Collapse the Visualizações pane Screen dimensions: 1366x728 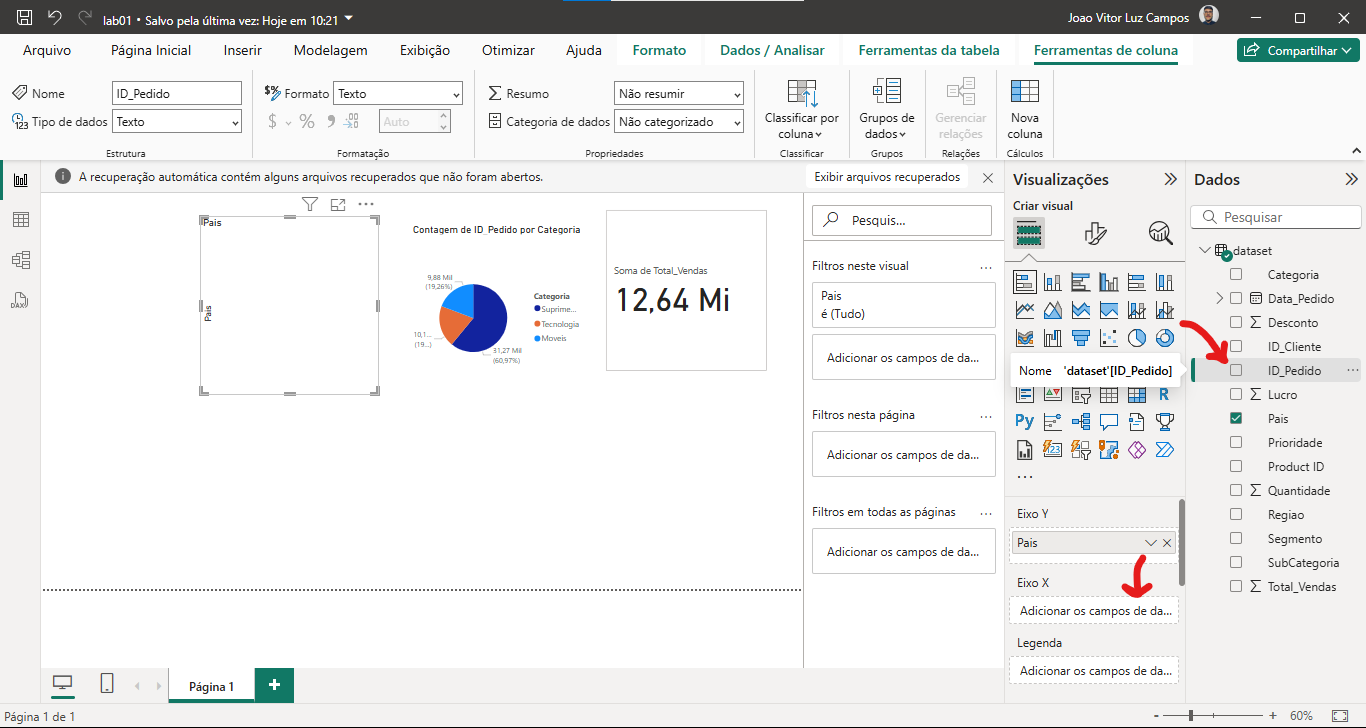pyautogui.click(x=1170, y=180)
